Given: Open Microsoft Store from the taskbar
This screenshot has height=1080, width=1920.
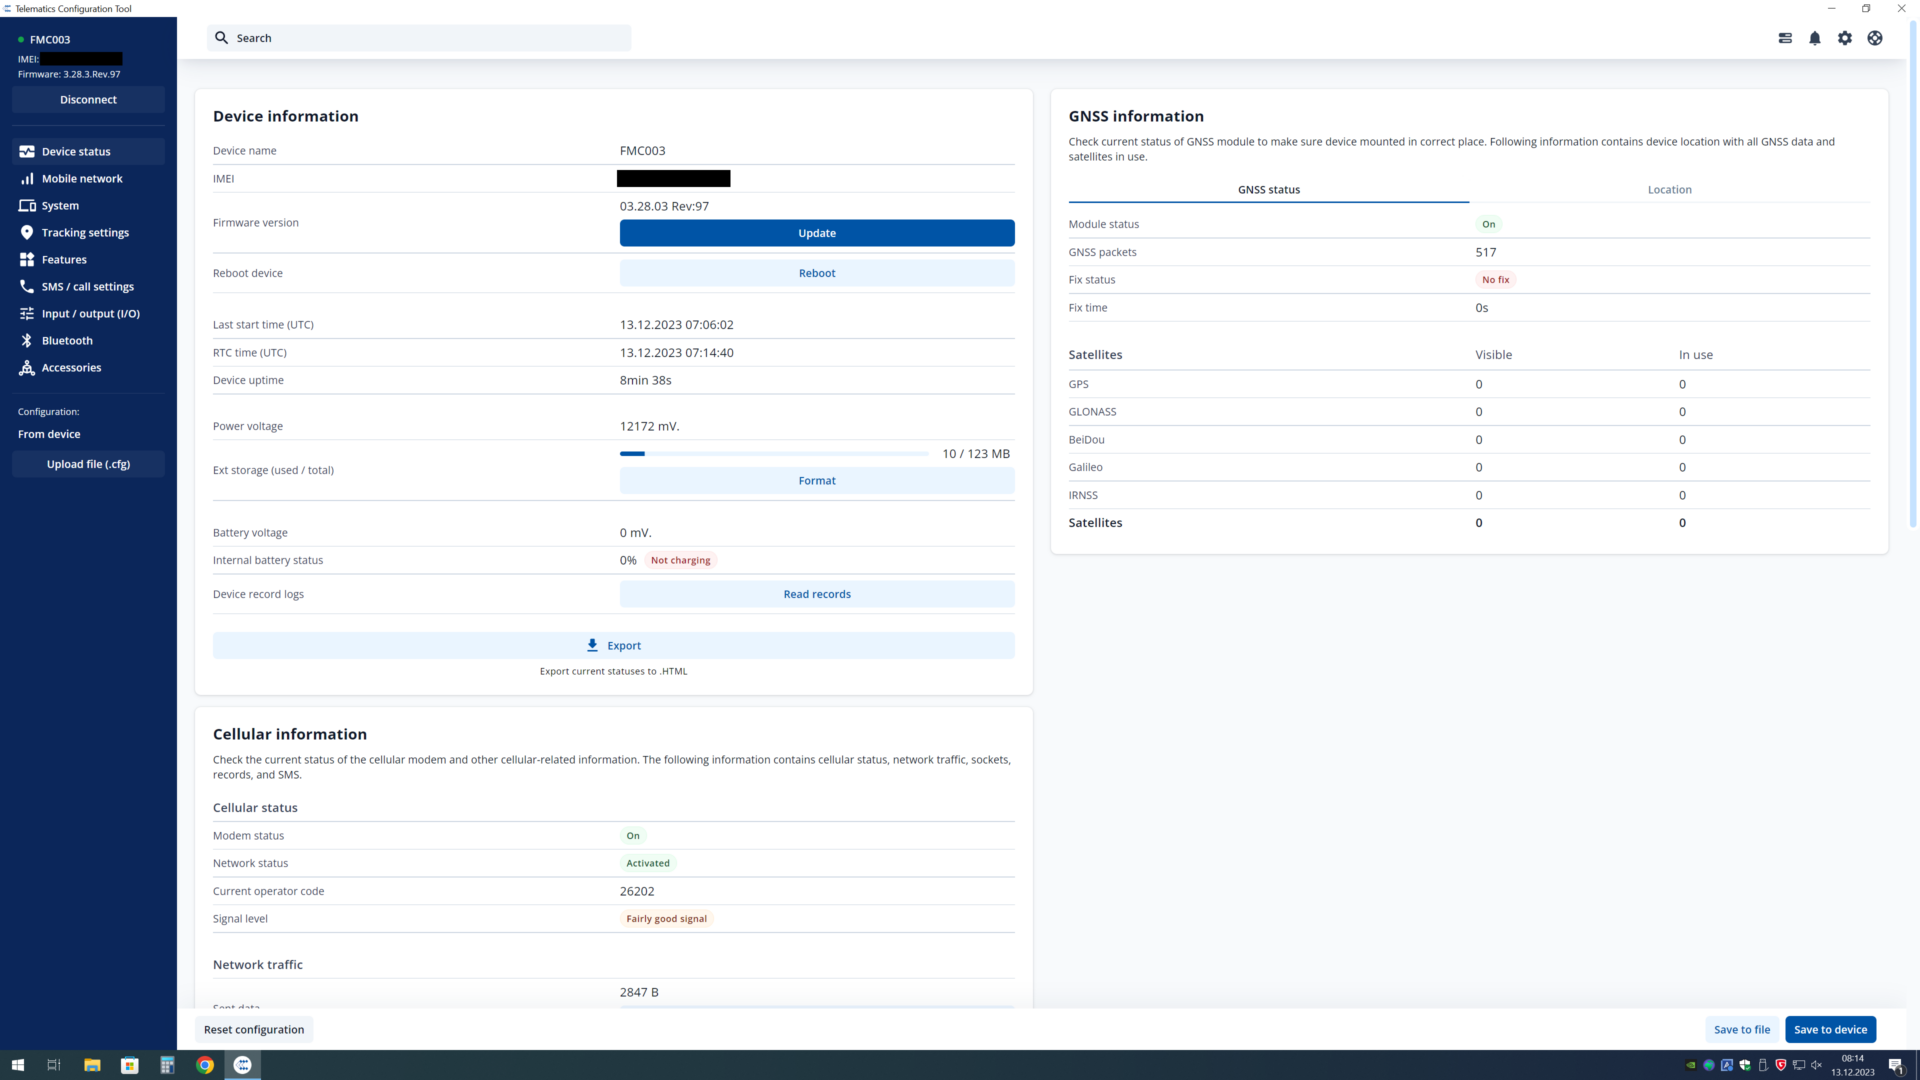Looking at the screenshot, I should 130,1066.
